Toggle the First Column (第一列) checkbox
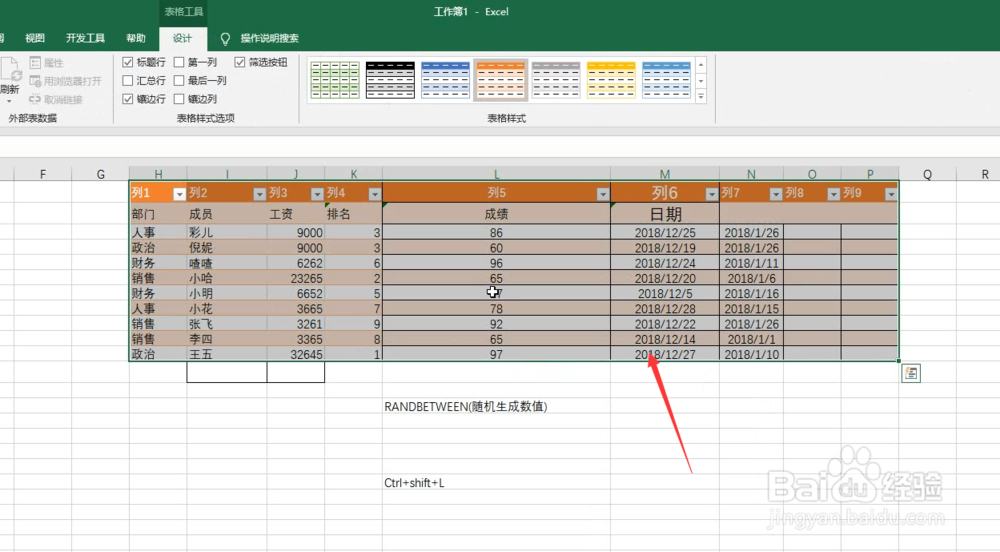 click(179, 62)
